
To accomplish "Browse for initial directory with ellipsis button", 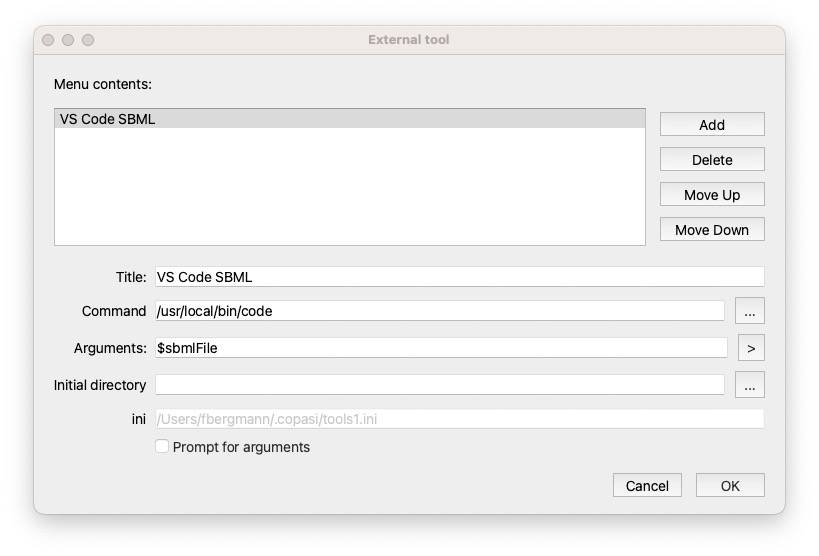I will (750, 385).
